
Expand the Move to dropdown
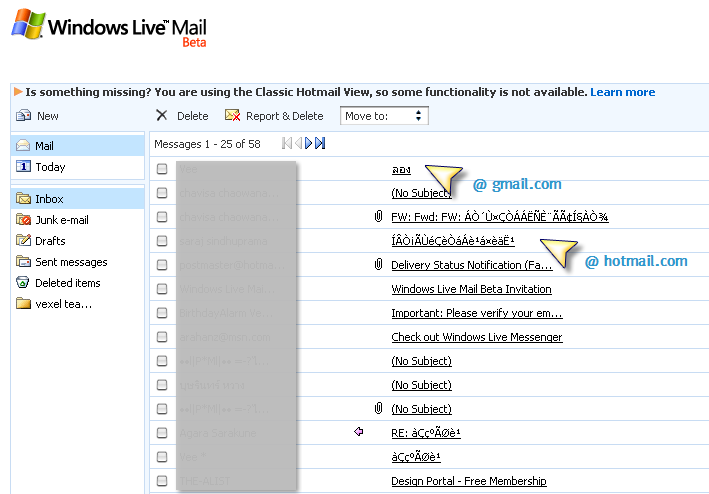384,116
